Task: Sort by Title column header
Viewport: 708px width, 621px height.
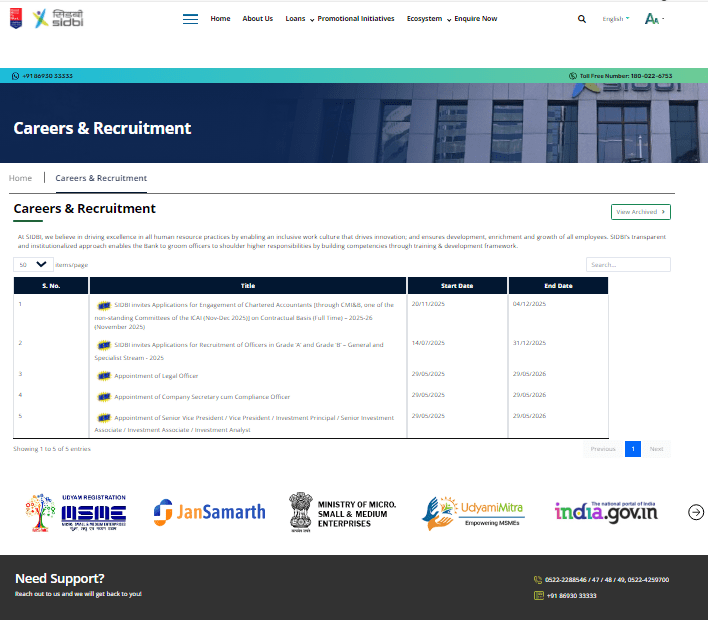Action: coord(248,286)
